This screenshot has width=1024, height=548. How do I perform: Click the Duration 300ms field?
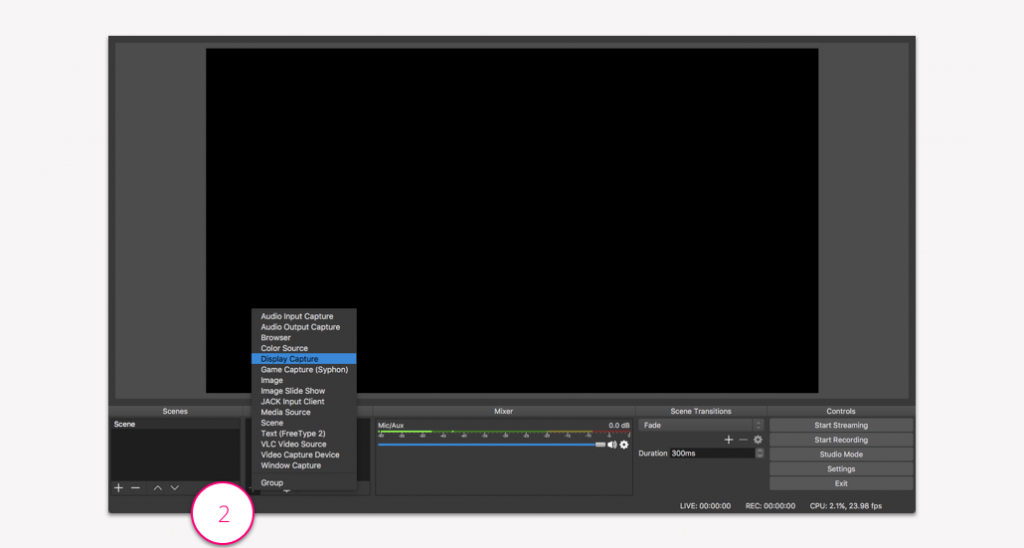tap(712, 453)
